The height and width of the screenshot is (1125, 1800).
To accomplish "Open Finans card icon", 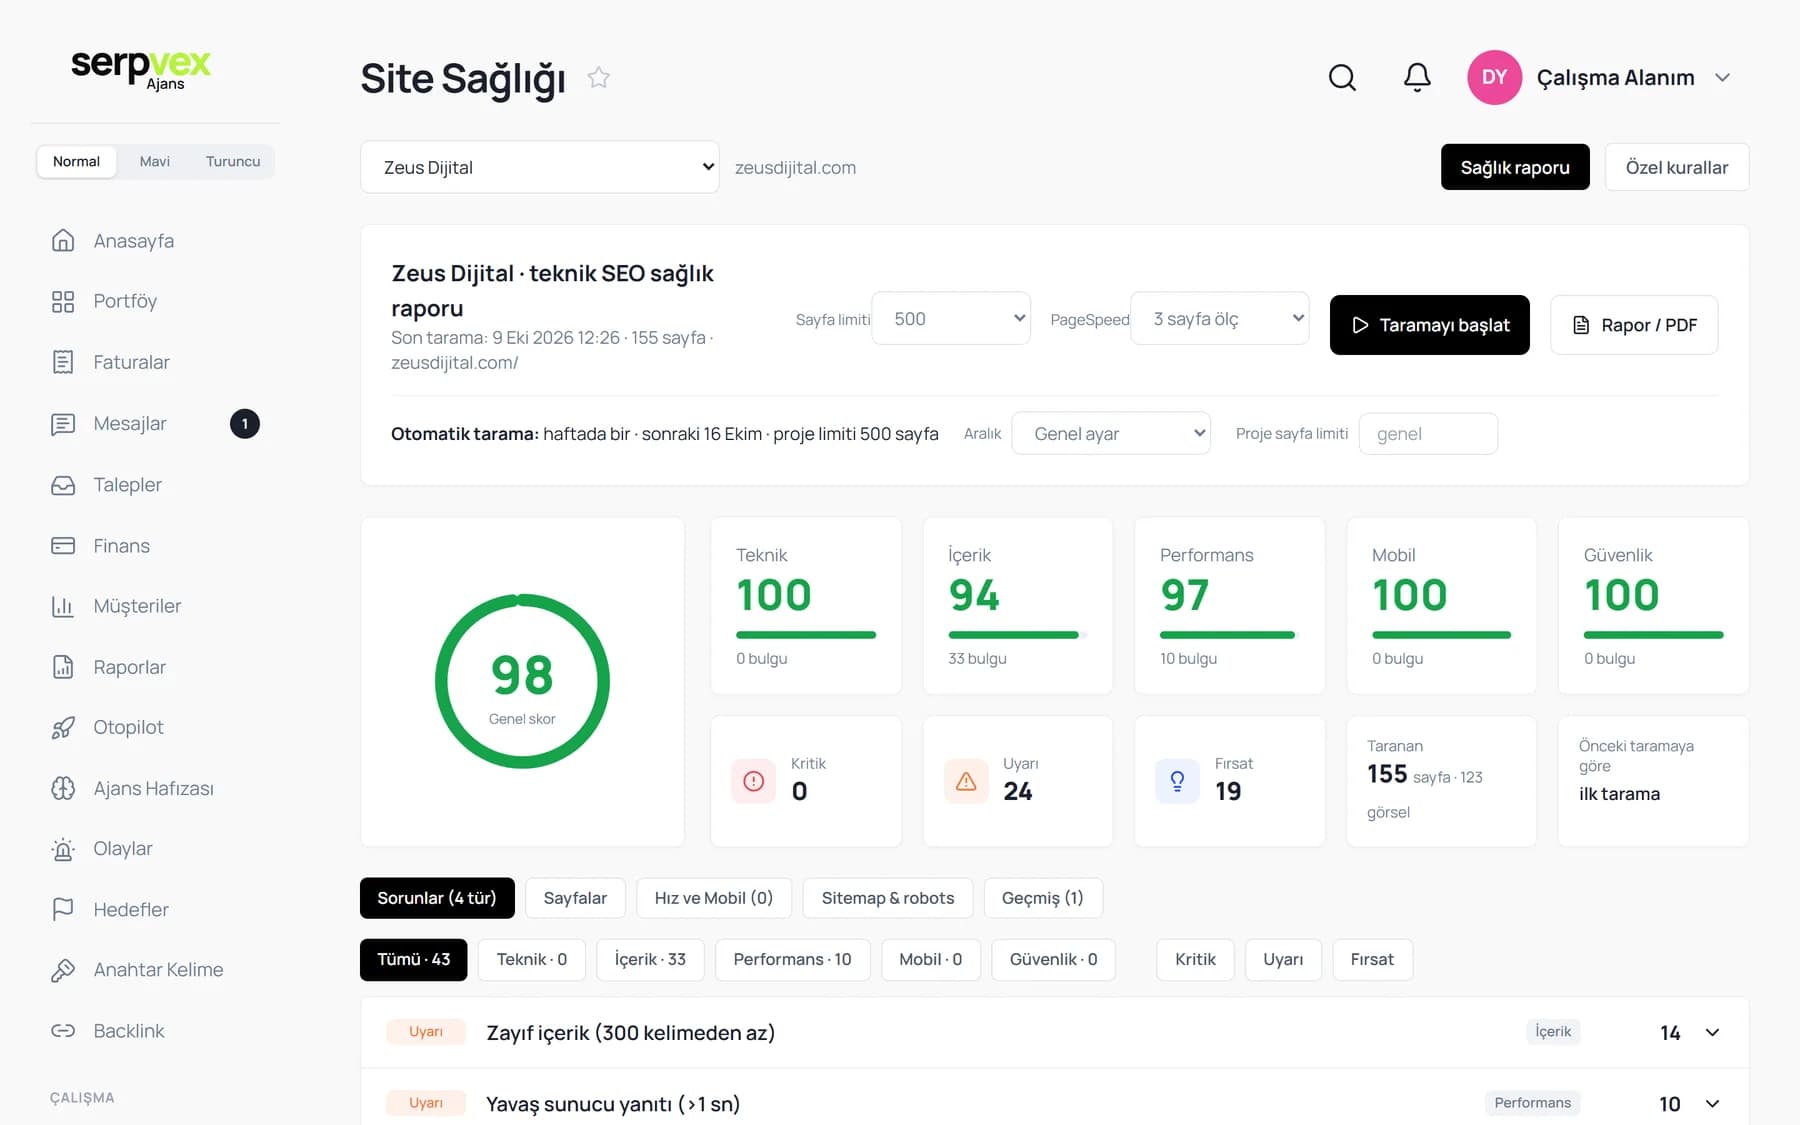I will point(63,546).
